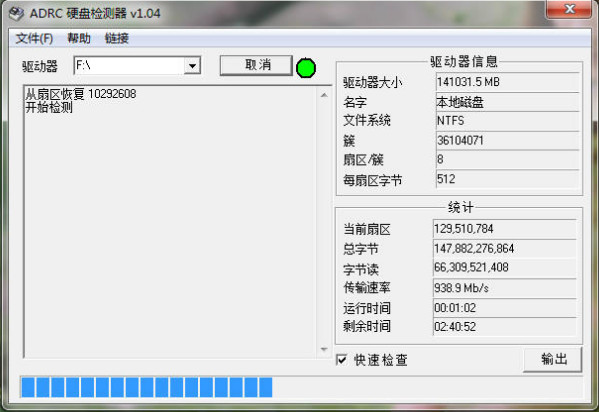Click log line 开始检测
The height and width of the screenshot is (412, 599).
(x=49, y=107)
